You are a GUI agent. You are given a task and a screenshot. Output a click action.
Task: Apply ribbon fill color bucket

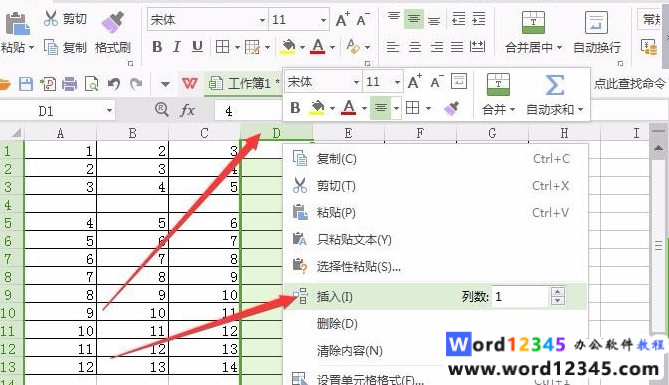[288, 47]
